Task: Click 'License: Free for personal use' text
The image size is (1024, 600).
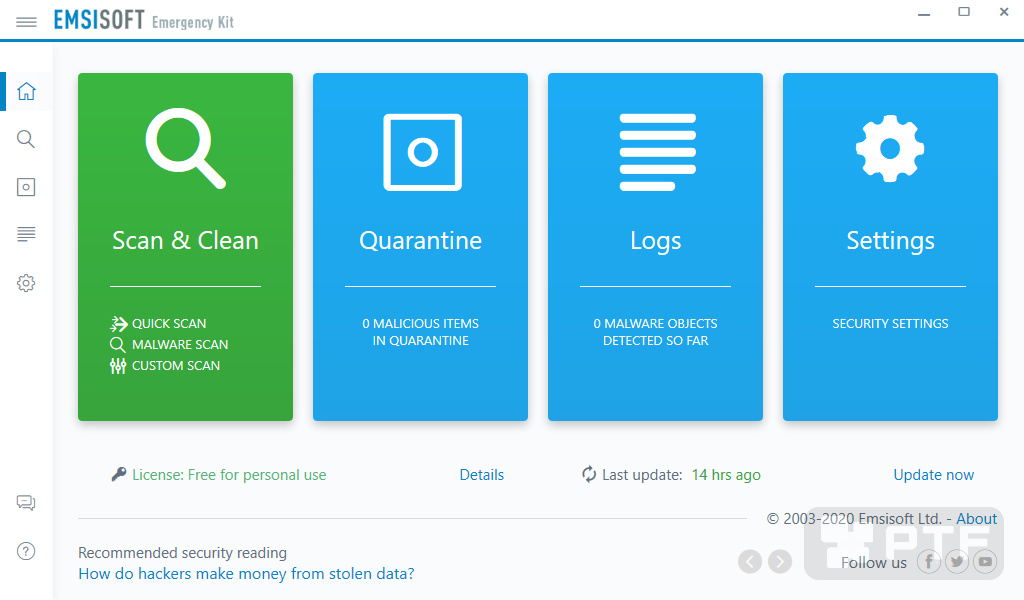Action: pyautogui.click(x=229, y=475)
